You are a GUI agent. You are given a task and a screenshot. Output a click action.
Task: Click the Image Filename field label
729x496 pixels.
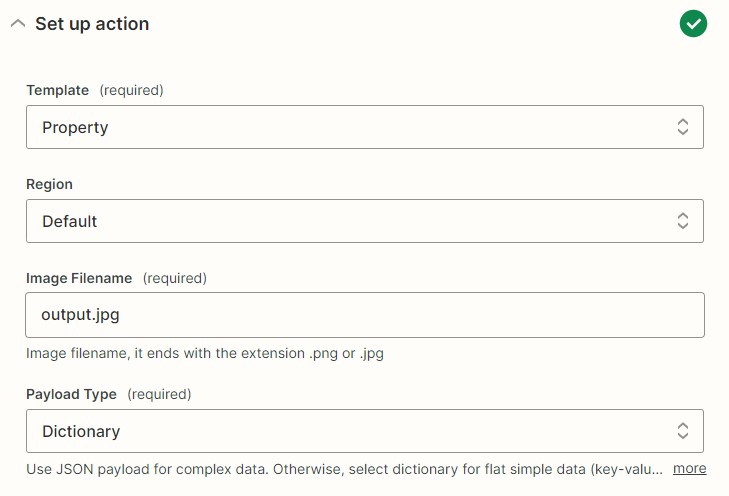(79, 278)
